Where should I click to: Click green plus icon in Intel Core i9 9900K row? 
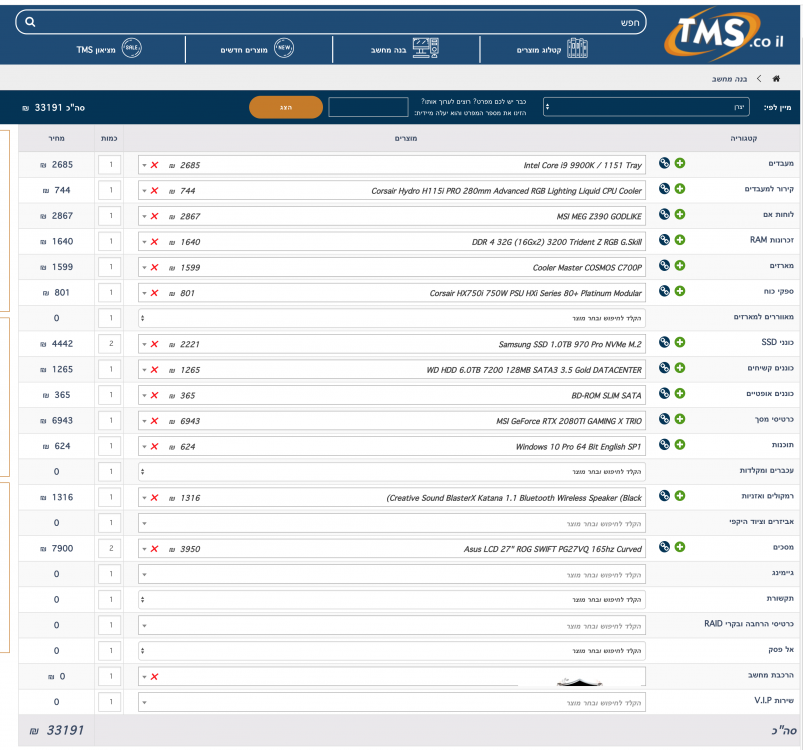coord(680,163)
